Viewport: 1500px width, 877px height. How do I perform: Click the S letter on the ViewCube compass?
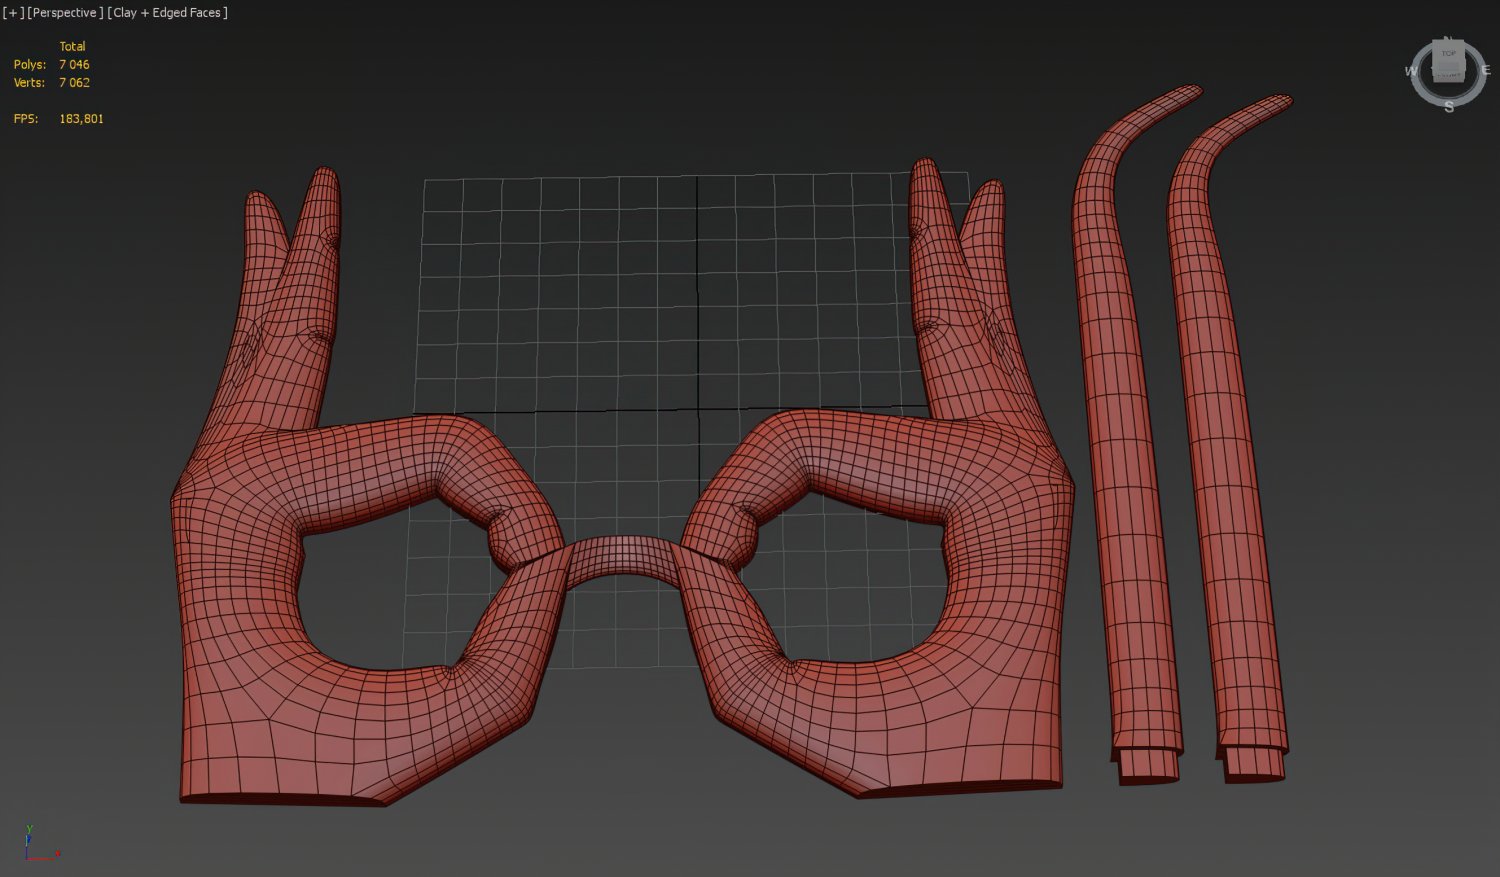(x=1449, y=106)
